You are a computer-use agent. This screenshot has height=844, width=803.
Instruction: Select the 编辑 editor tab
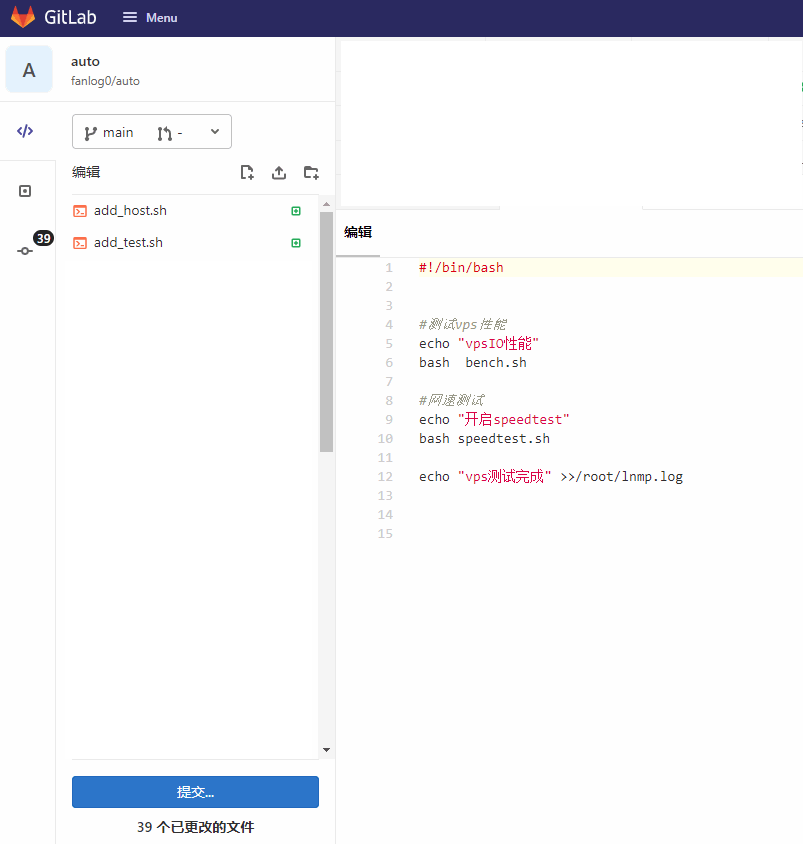(x=358, y=233)
